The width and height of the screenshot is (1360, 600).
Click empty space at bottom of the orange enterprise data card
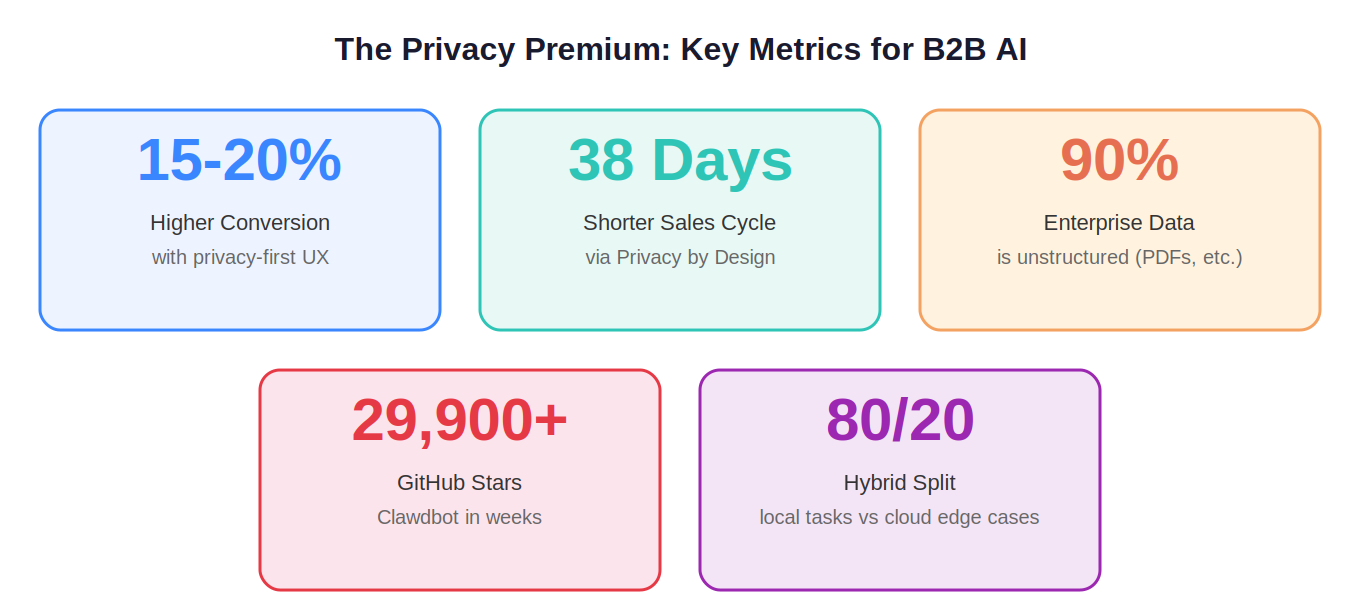(1119, 298)
